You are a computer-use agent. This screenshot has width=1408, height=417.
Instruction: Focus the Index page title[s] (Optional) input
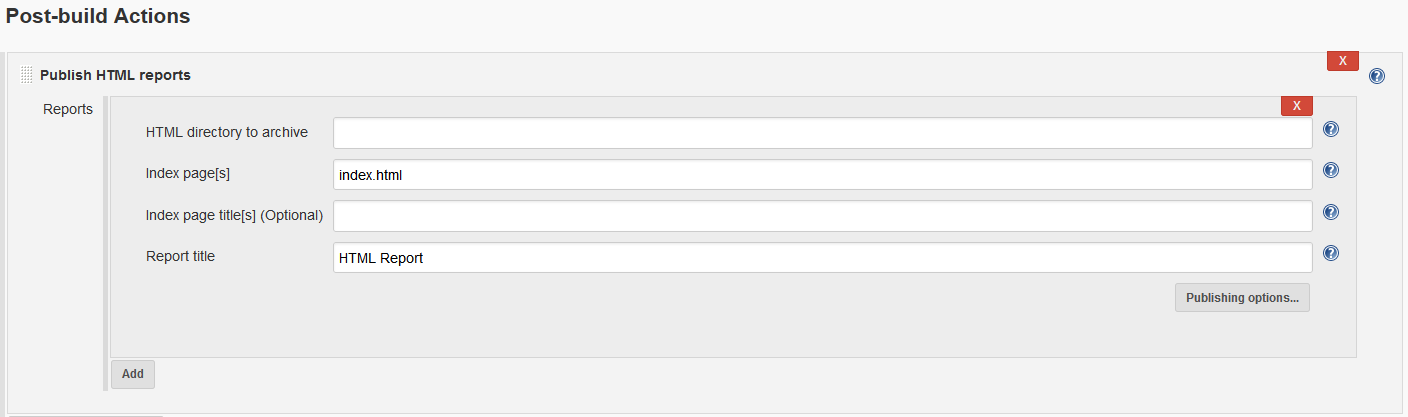(x=822, y=215)
